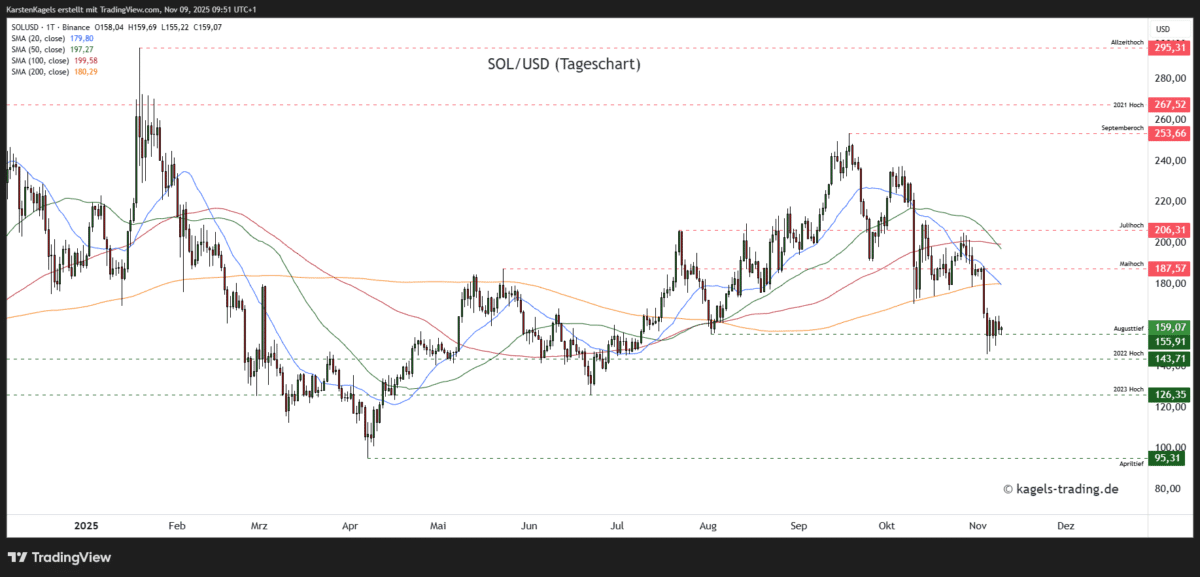
Task: Open the Binance exchange selector
Action: point(75,27)
